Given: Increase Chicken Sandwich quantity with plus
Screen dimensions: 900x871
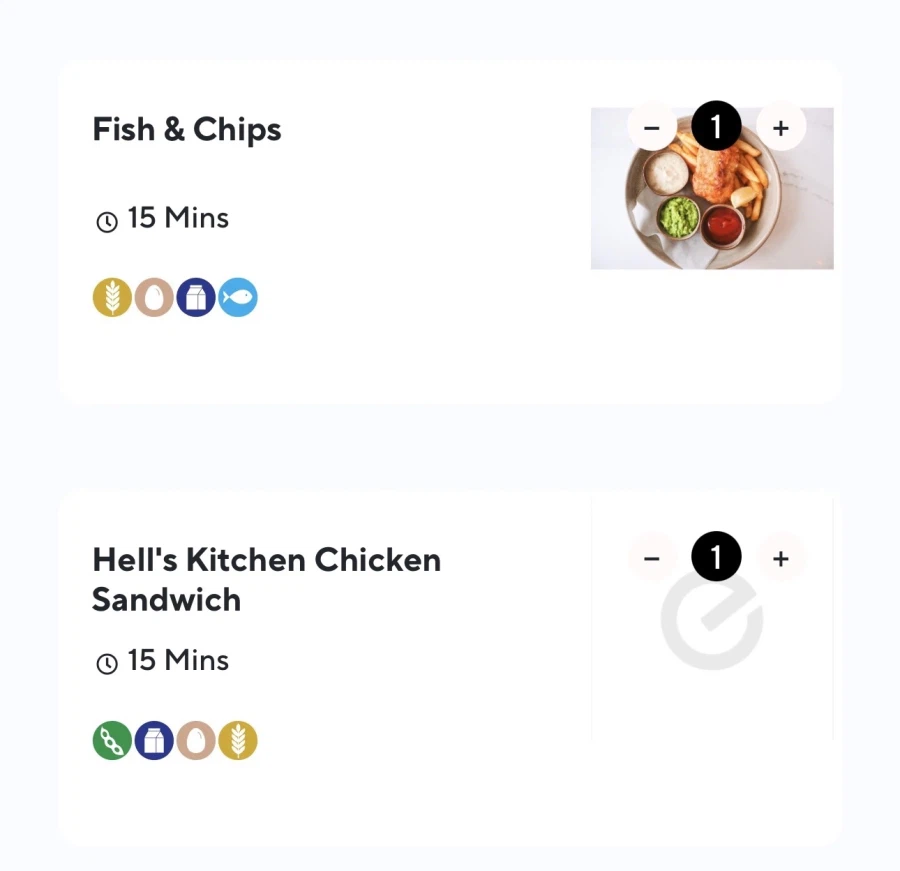Looking at the screenshot, I should pos(781,558).
